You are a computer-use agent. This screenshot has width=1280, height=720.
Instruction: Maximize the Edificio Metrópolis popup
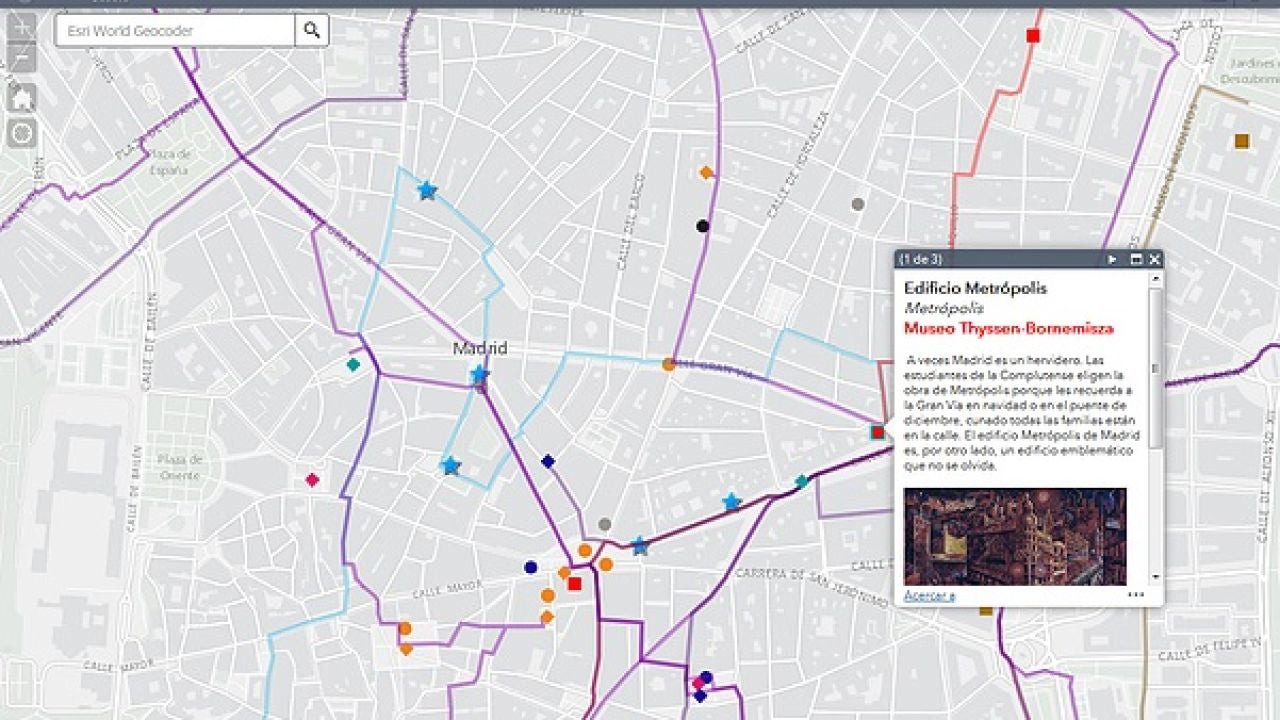point(1136,260)
